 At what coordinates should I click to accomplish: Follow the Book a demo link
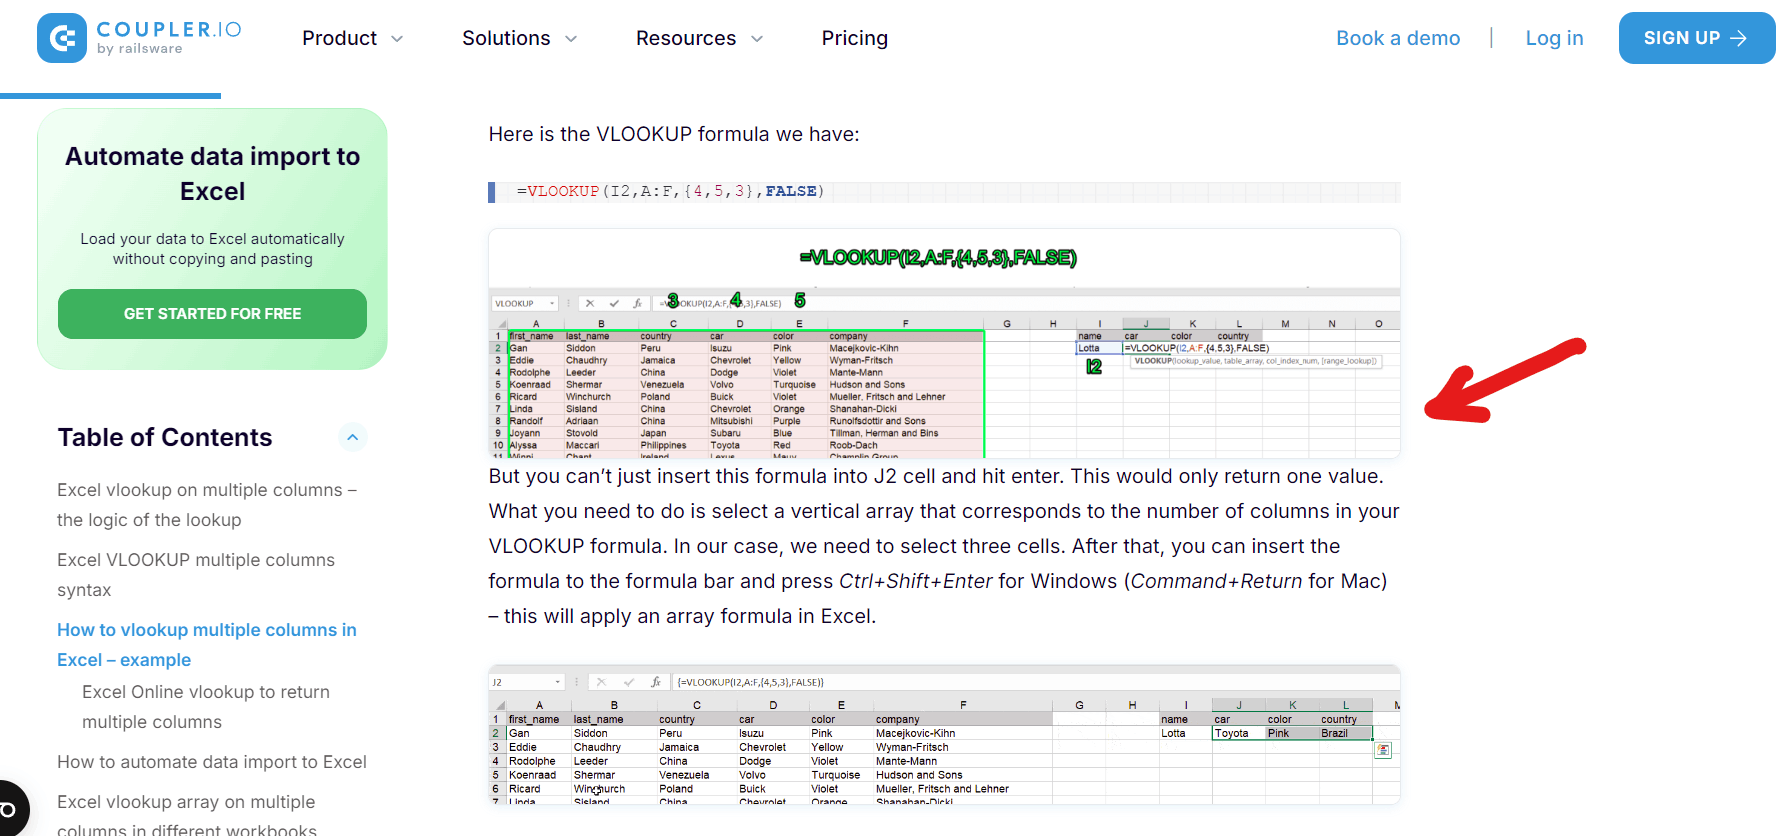click(1398, 38)
